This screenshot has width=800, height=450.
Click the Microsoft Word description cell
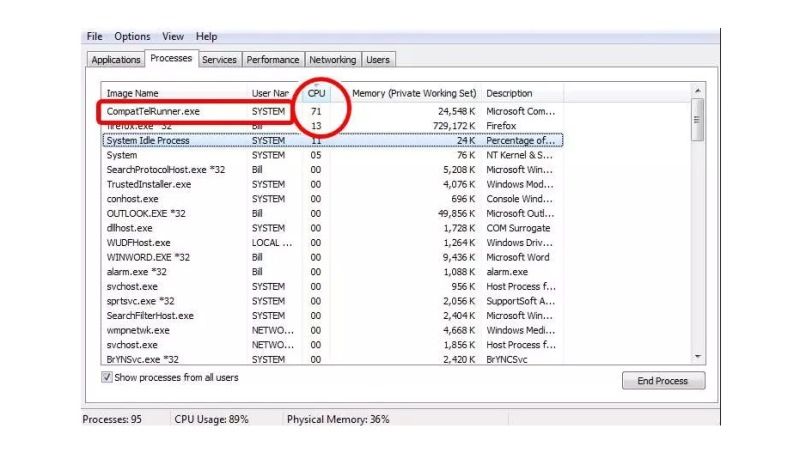518,257
